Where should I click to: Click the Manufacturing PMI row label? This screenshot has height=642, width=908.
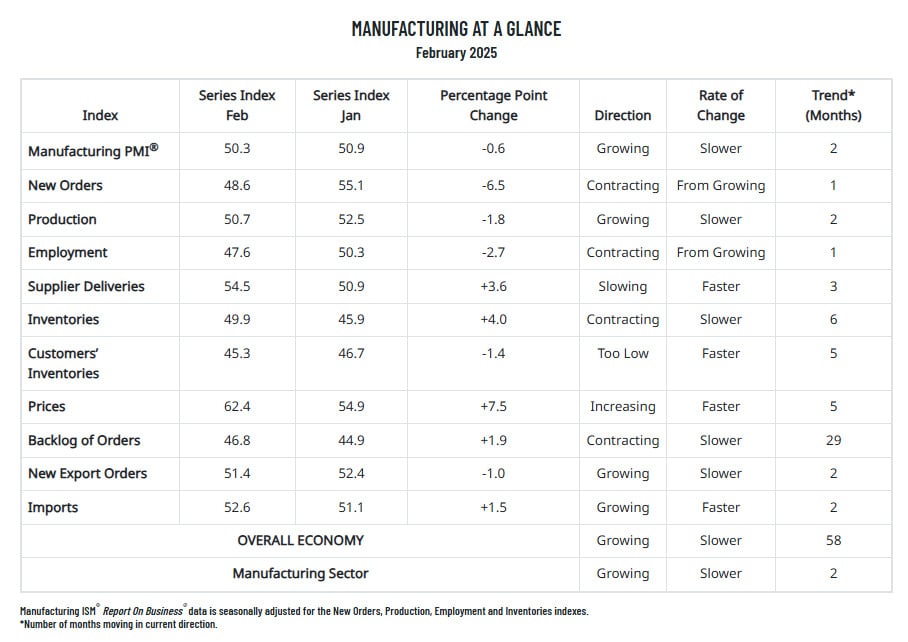(93, 151)
